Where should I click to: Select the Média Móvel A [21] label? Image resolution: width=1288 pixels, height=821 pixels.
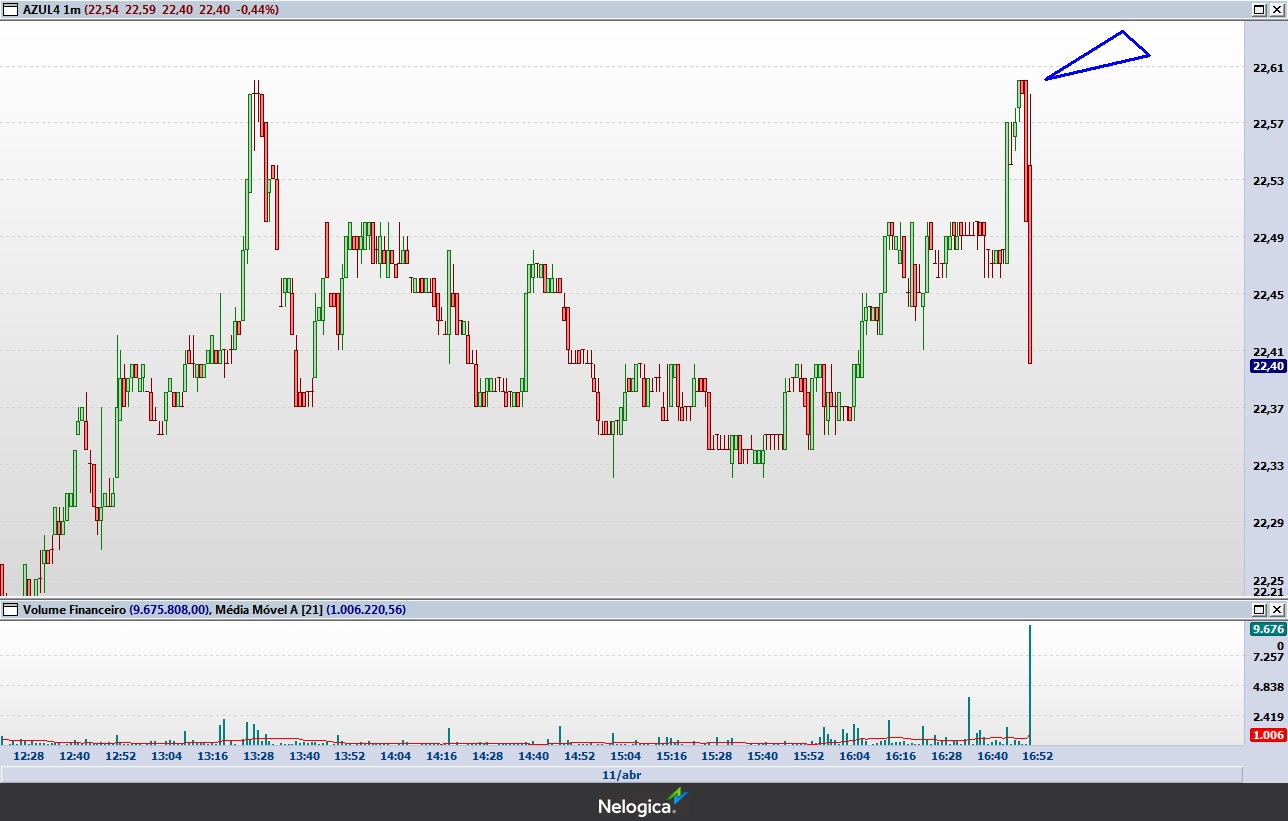click(x=268, y=609)
